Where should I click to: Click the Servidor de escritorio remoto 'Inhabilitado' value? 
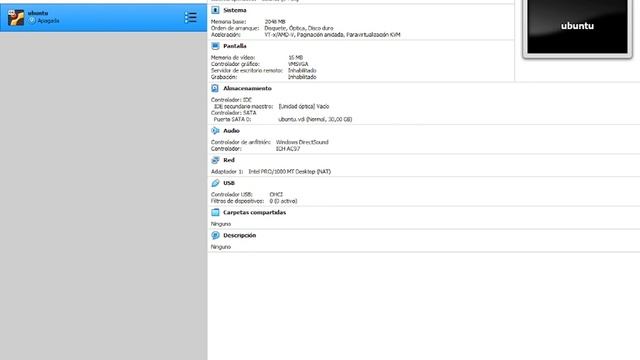coord(302,70)
